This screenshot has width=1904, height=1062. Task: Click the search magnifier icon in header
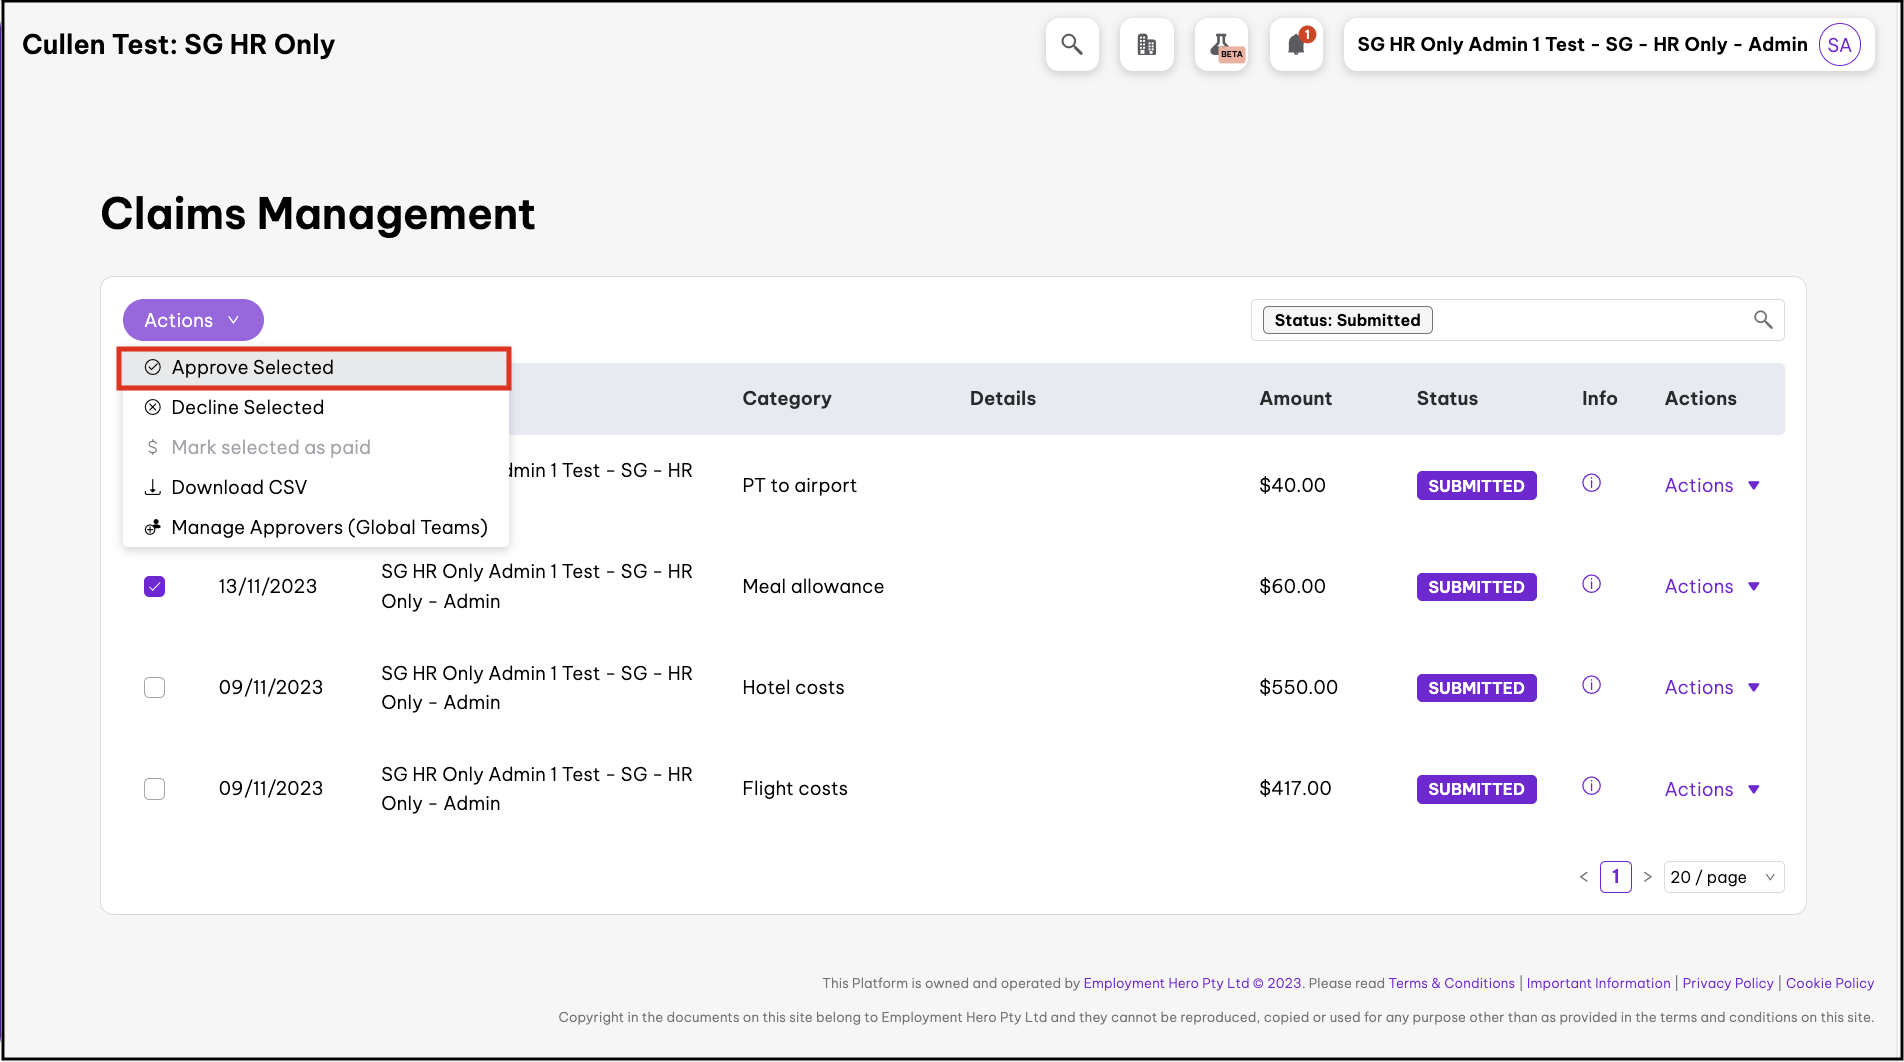1072,45
